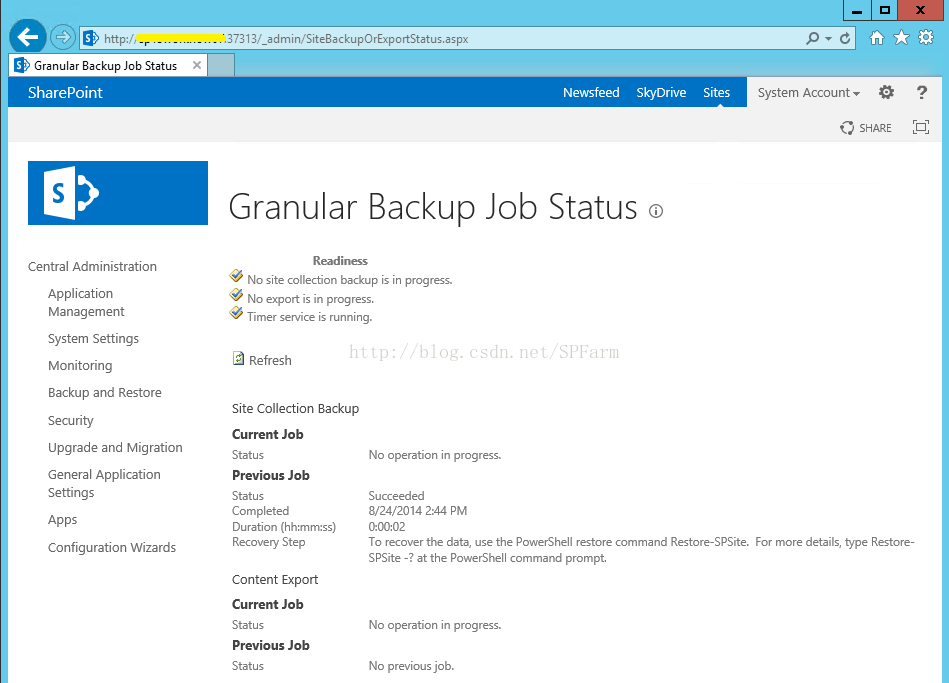This screenshot has width=949, height=683.
Task: Open SkyDrive in the top bar
Action: coord(661,93)
